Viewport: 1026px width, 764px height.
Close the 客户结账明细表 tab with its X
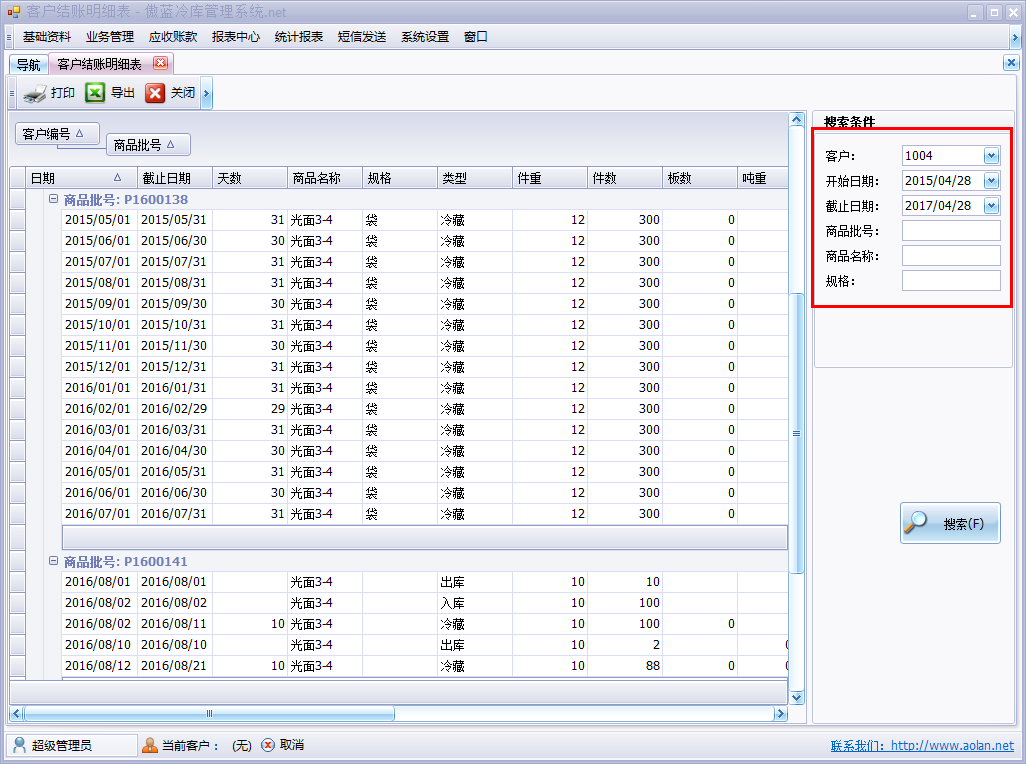(x=160, y=63)
